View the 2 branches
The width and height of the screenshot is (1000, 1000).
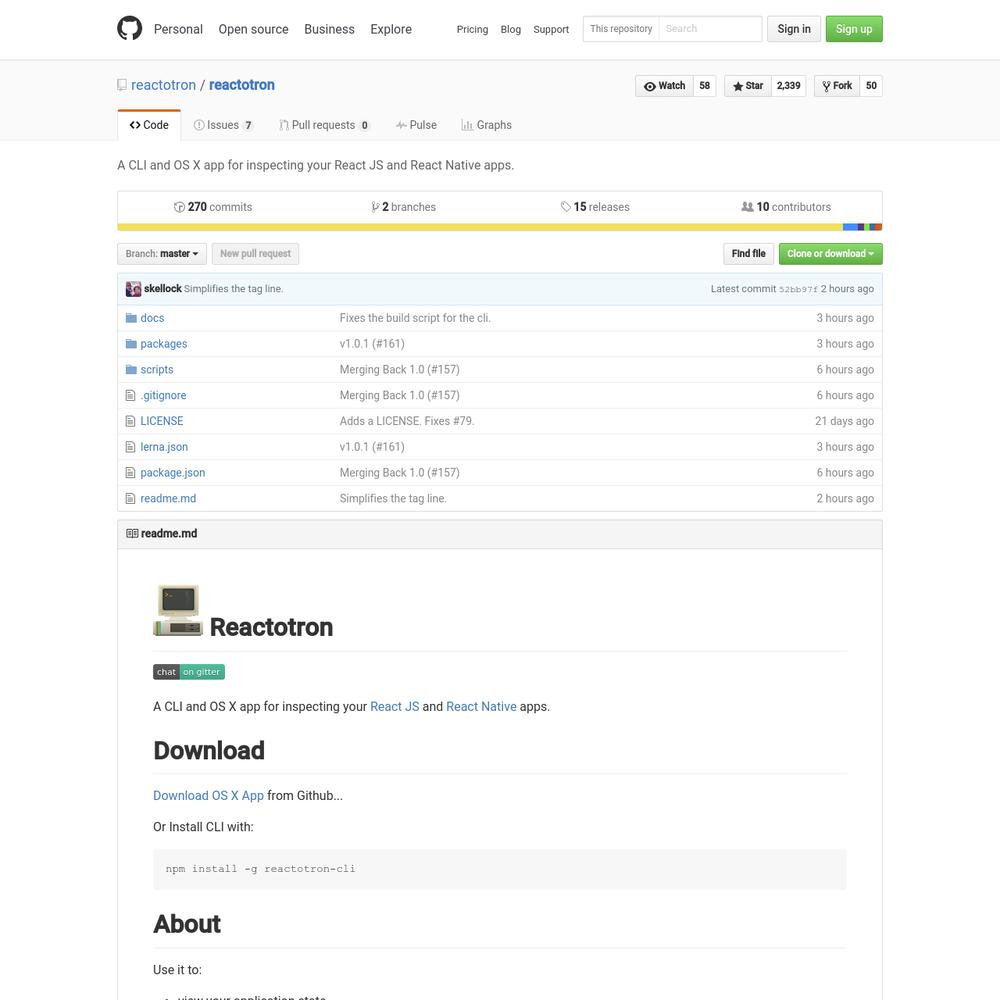tap(404, 207)
